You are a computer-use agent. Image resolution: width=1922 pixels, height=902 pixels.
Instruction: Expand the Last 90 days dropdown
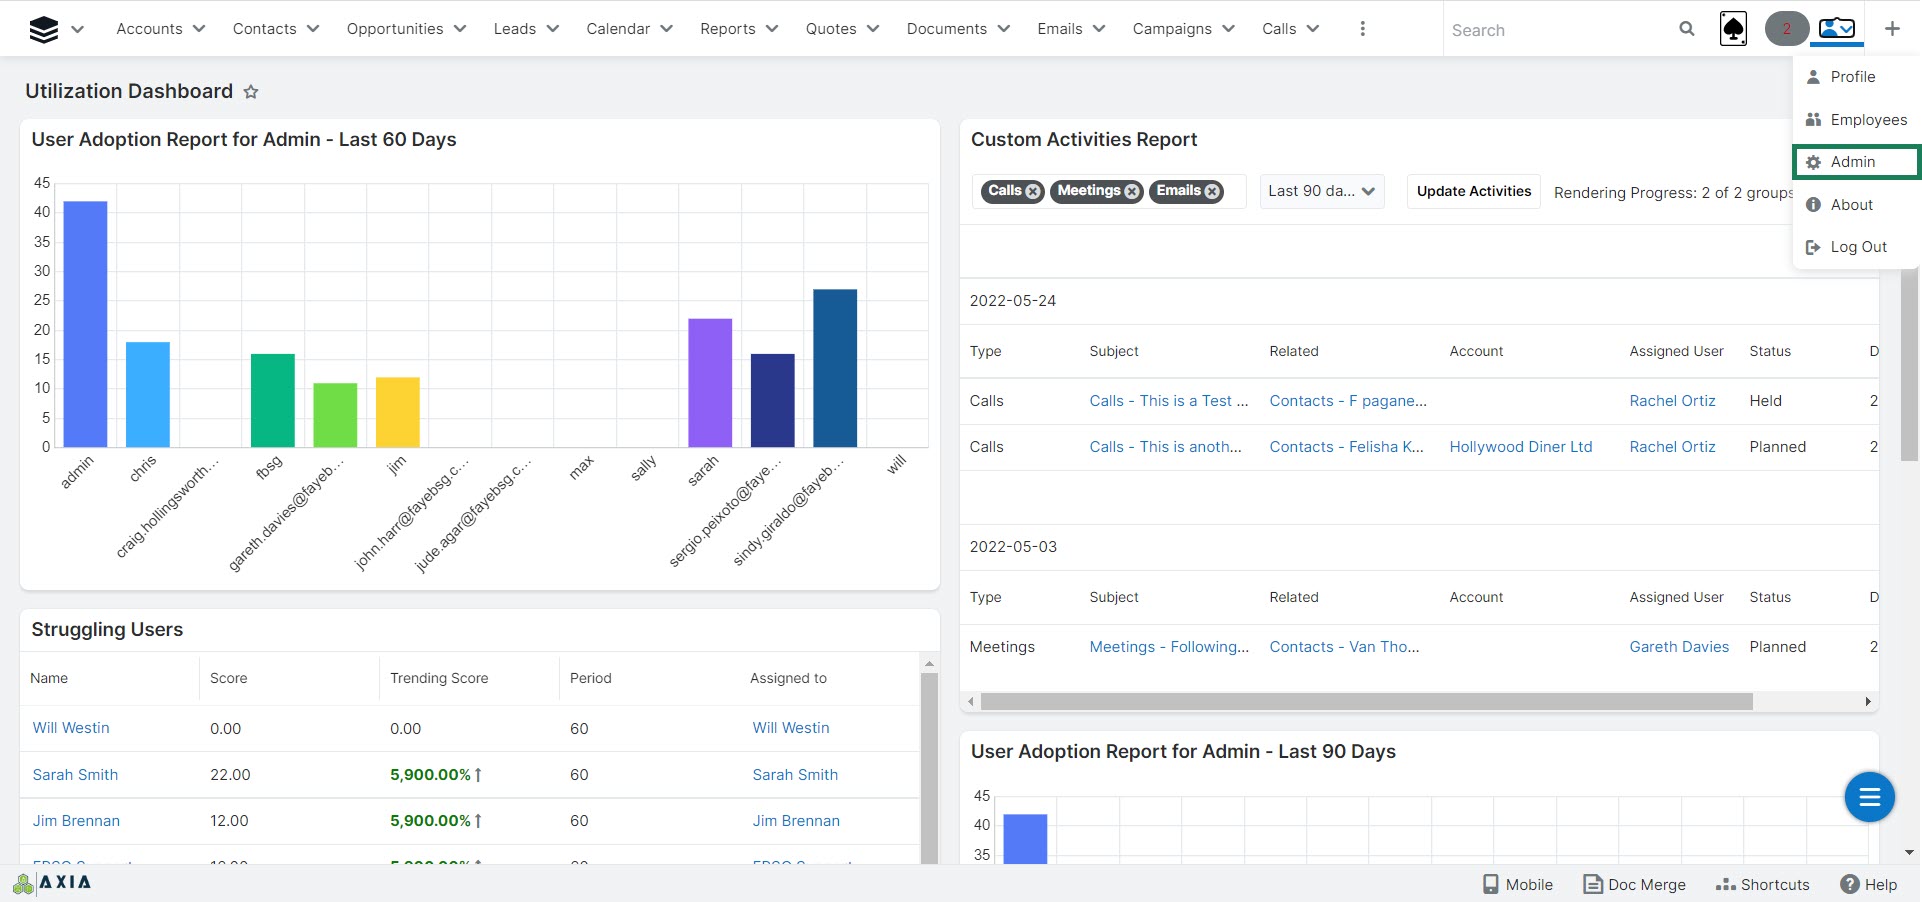1321,191
